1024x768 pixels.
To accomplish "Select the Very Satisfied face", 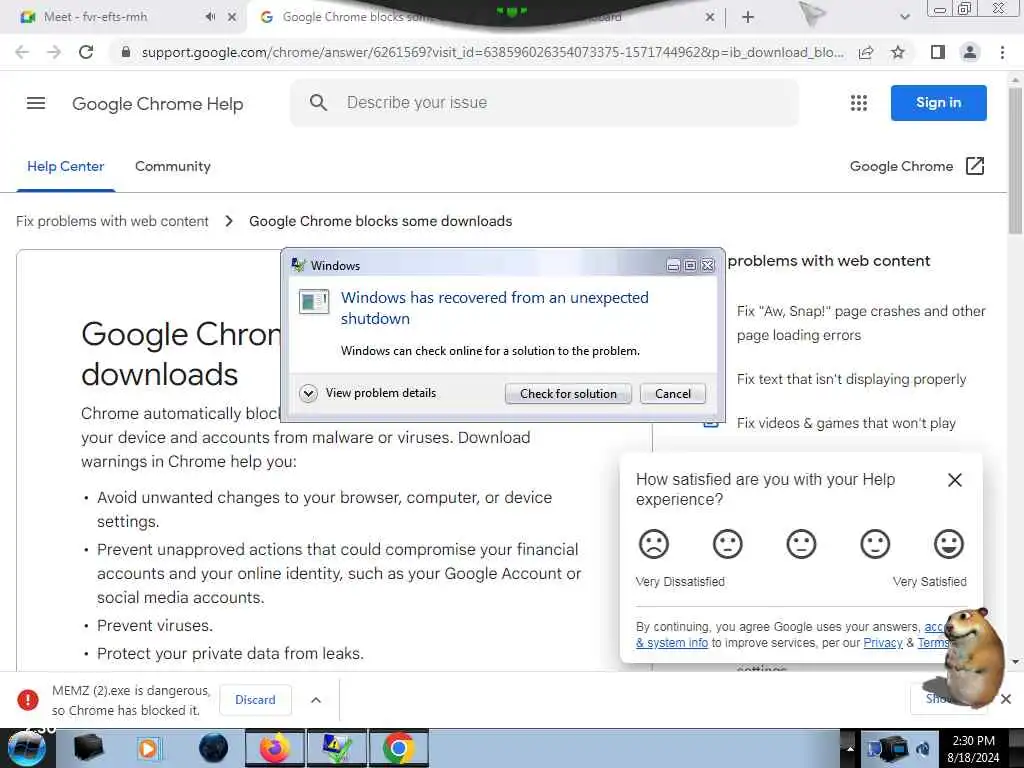I will [949, 543].
